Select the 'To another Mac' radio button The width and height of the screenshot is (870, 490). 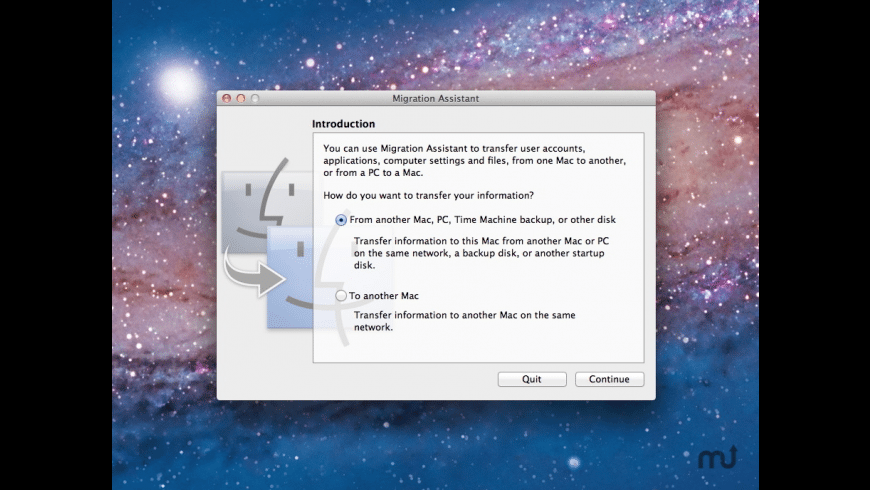coord(341,296)
